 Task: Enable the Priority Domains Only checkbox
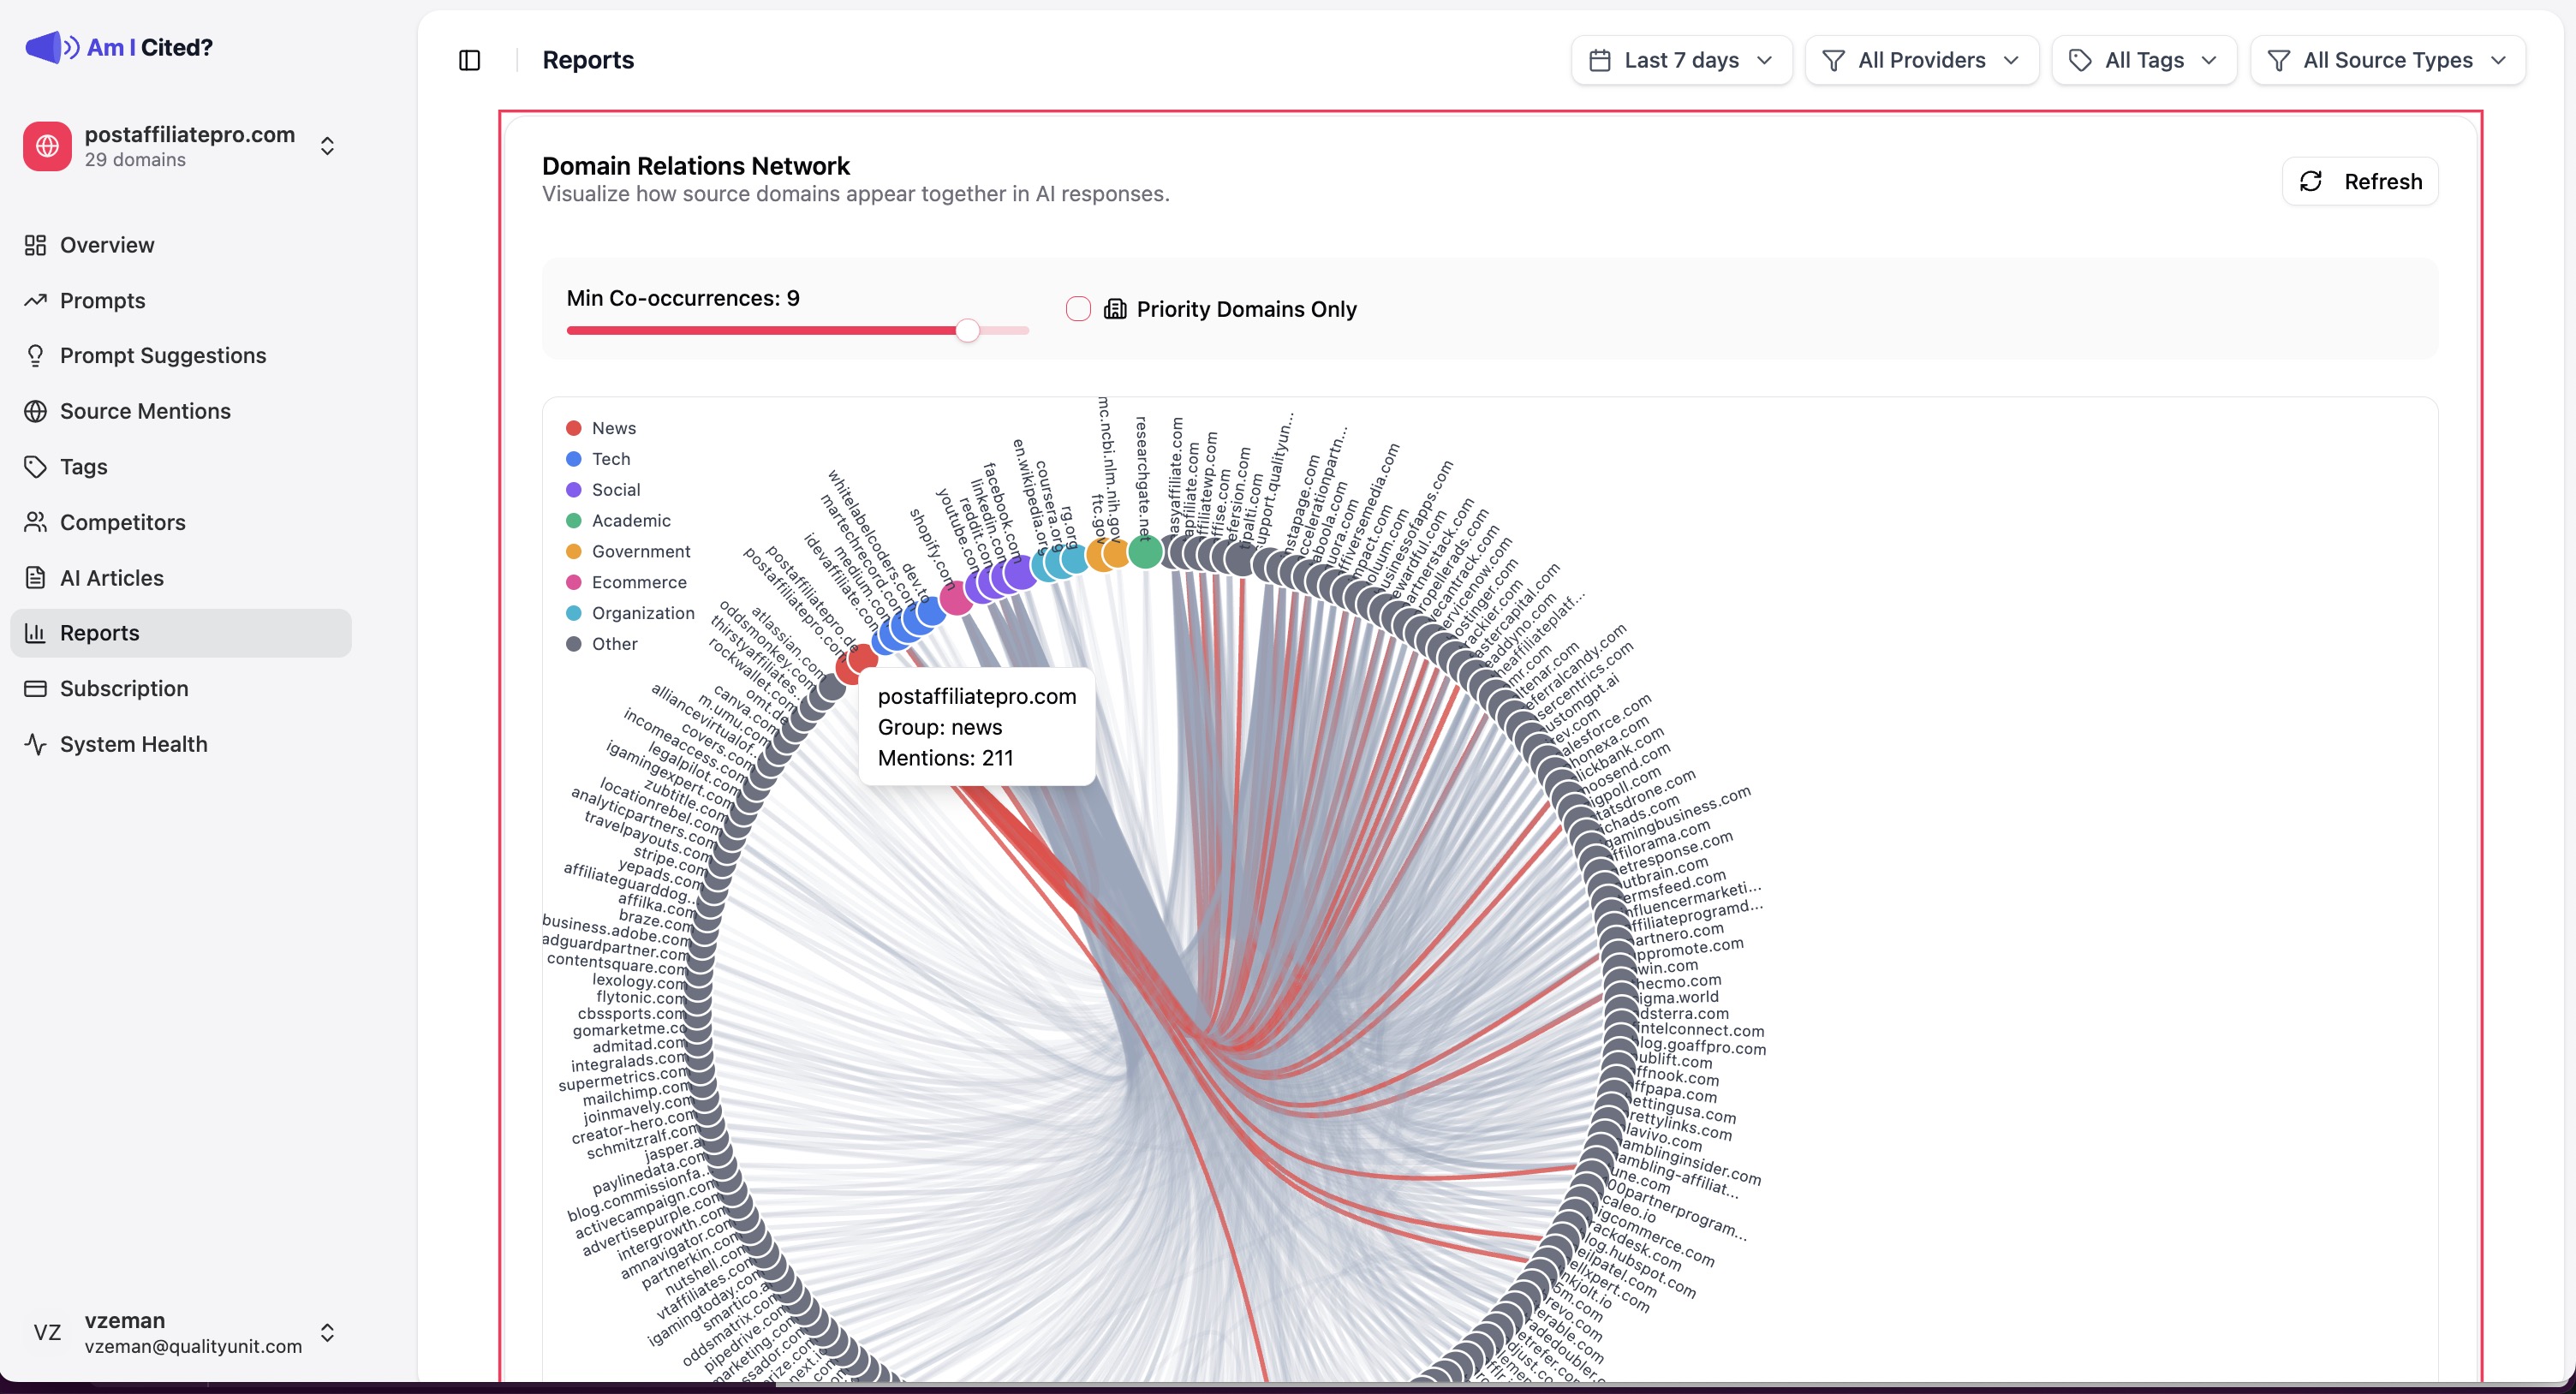pos(1078,308)
